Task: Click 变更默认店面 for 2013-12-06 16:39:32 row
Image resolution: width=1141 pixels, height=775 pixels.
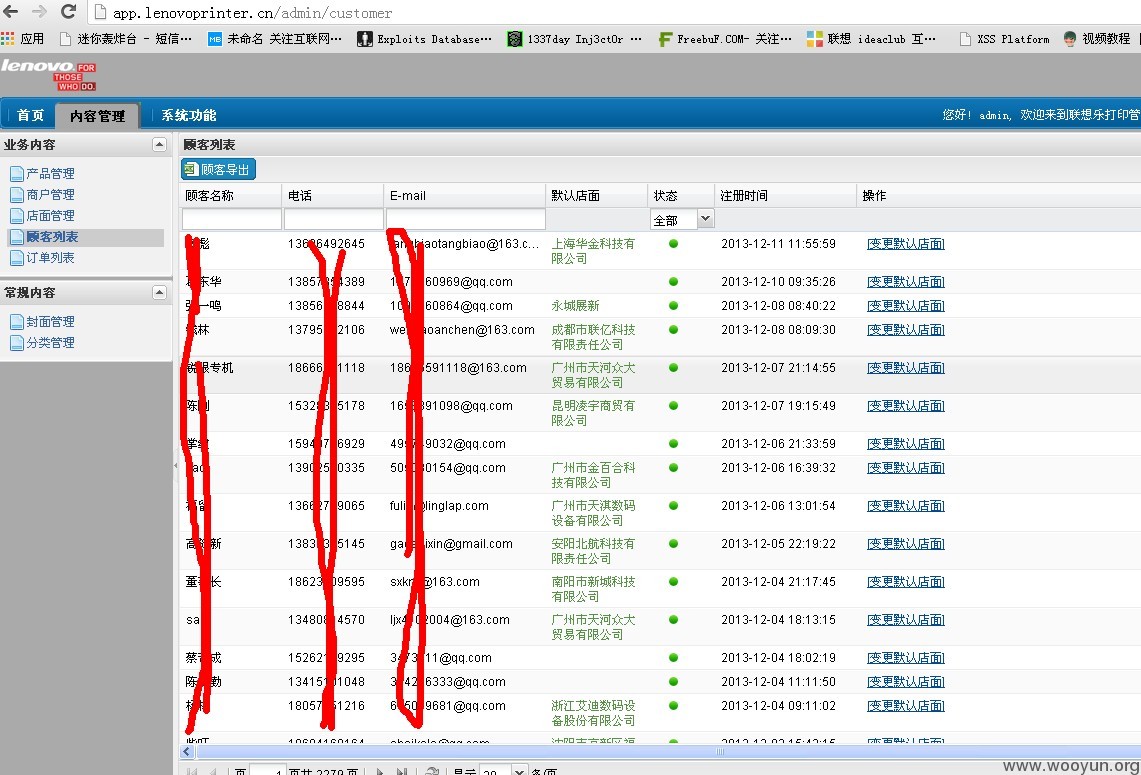Action: coord(906,467)
